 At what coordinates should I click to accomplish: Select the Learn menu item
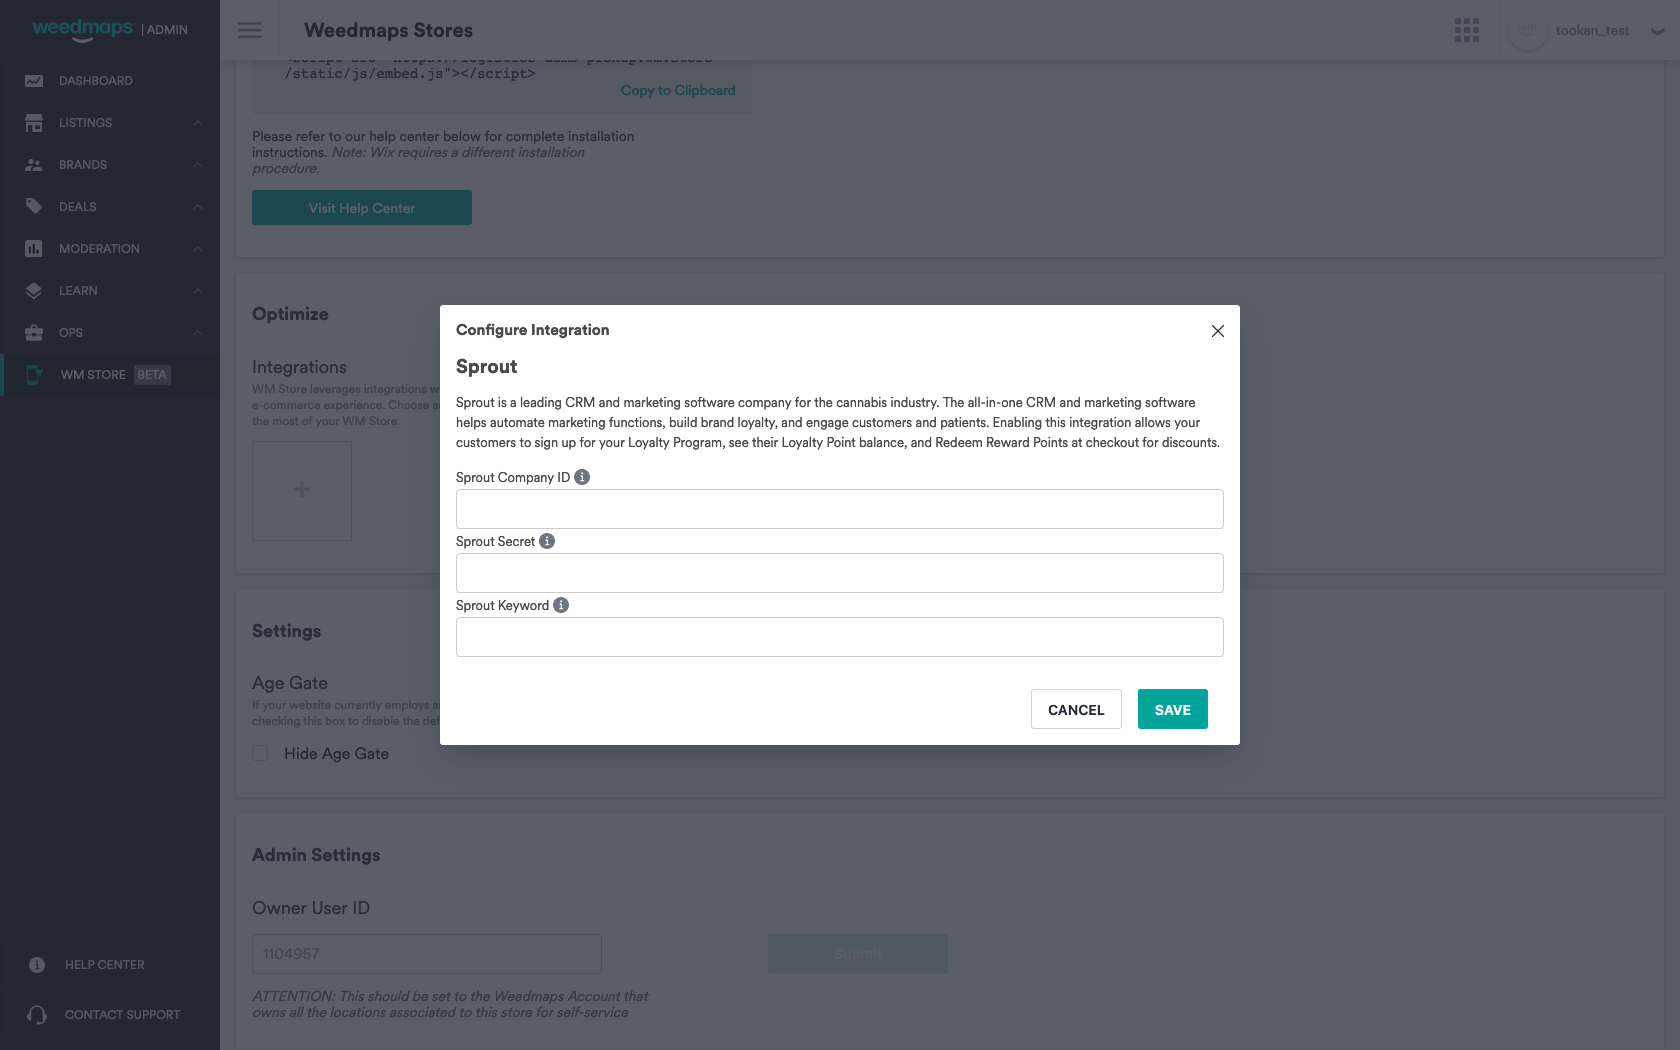point(77,290)
